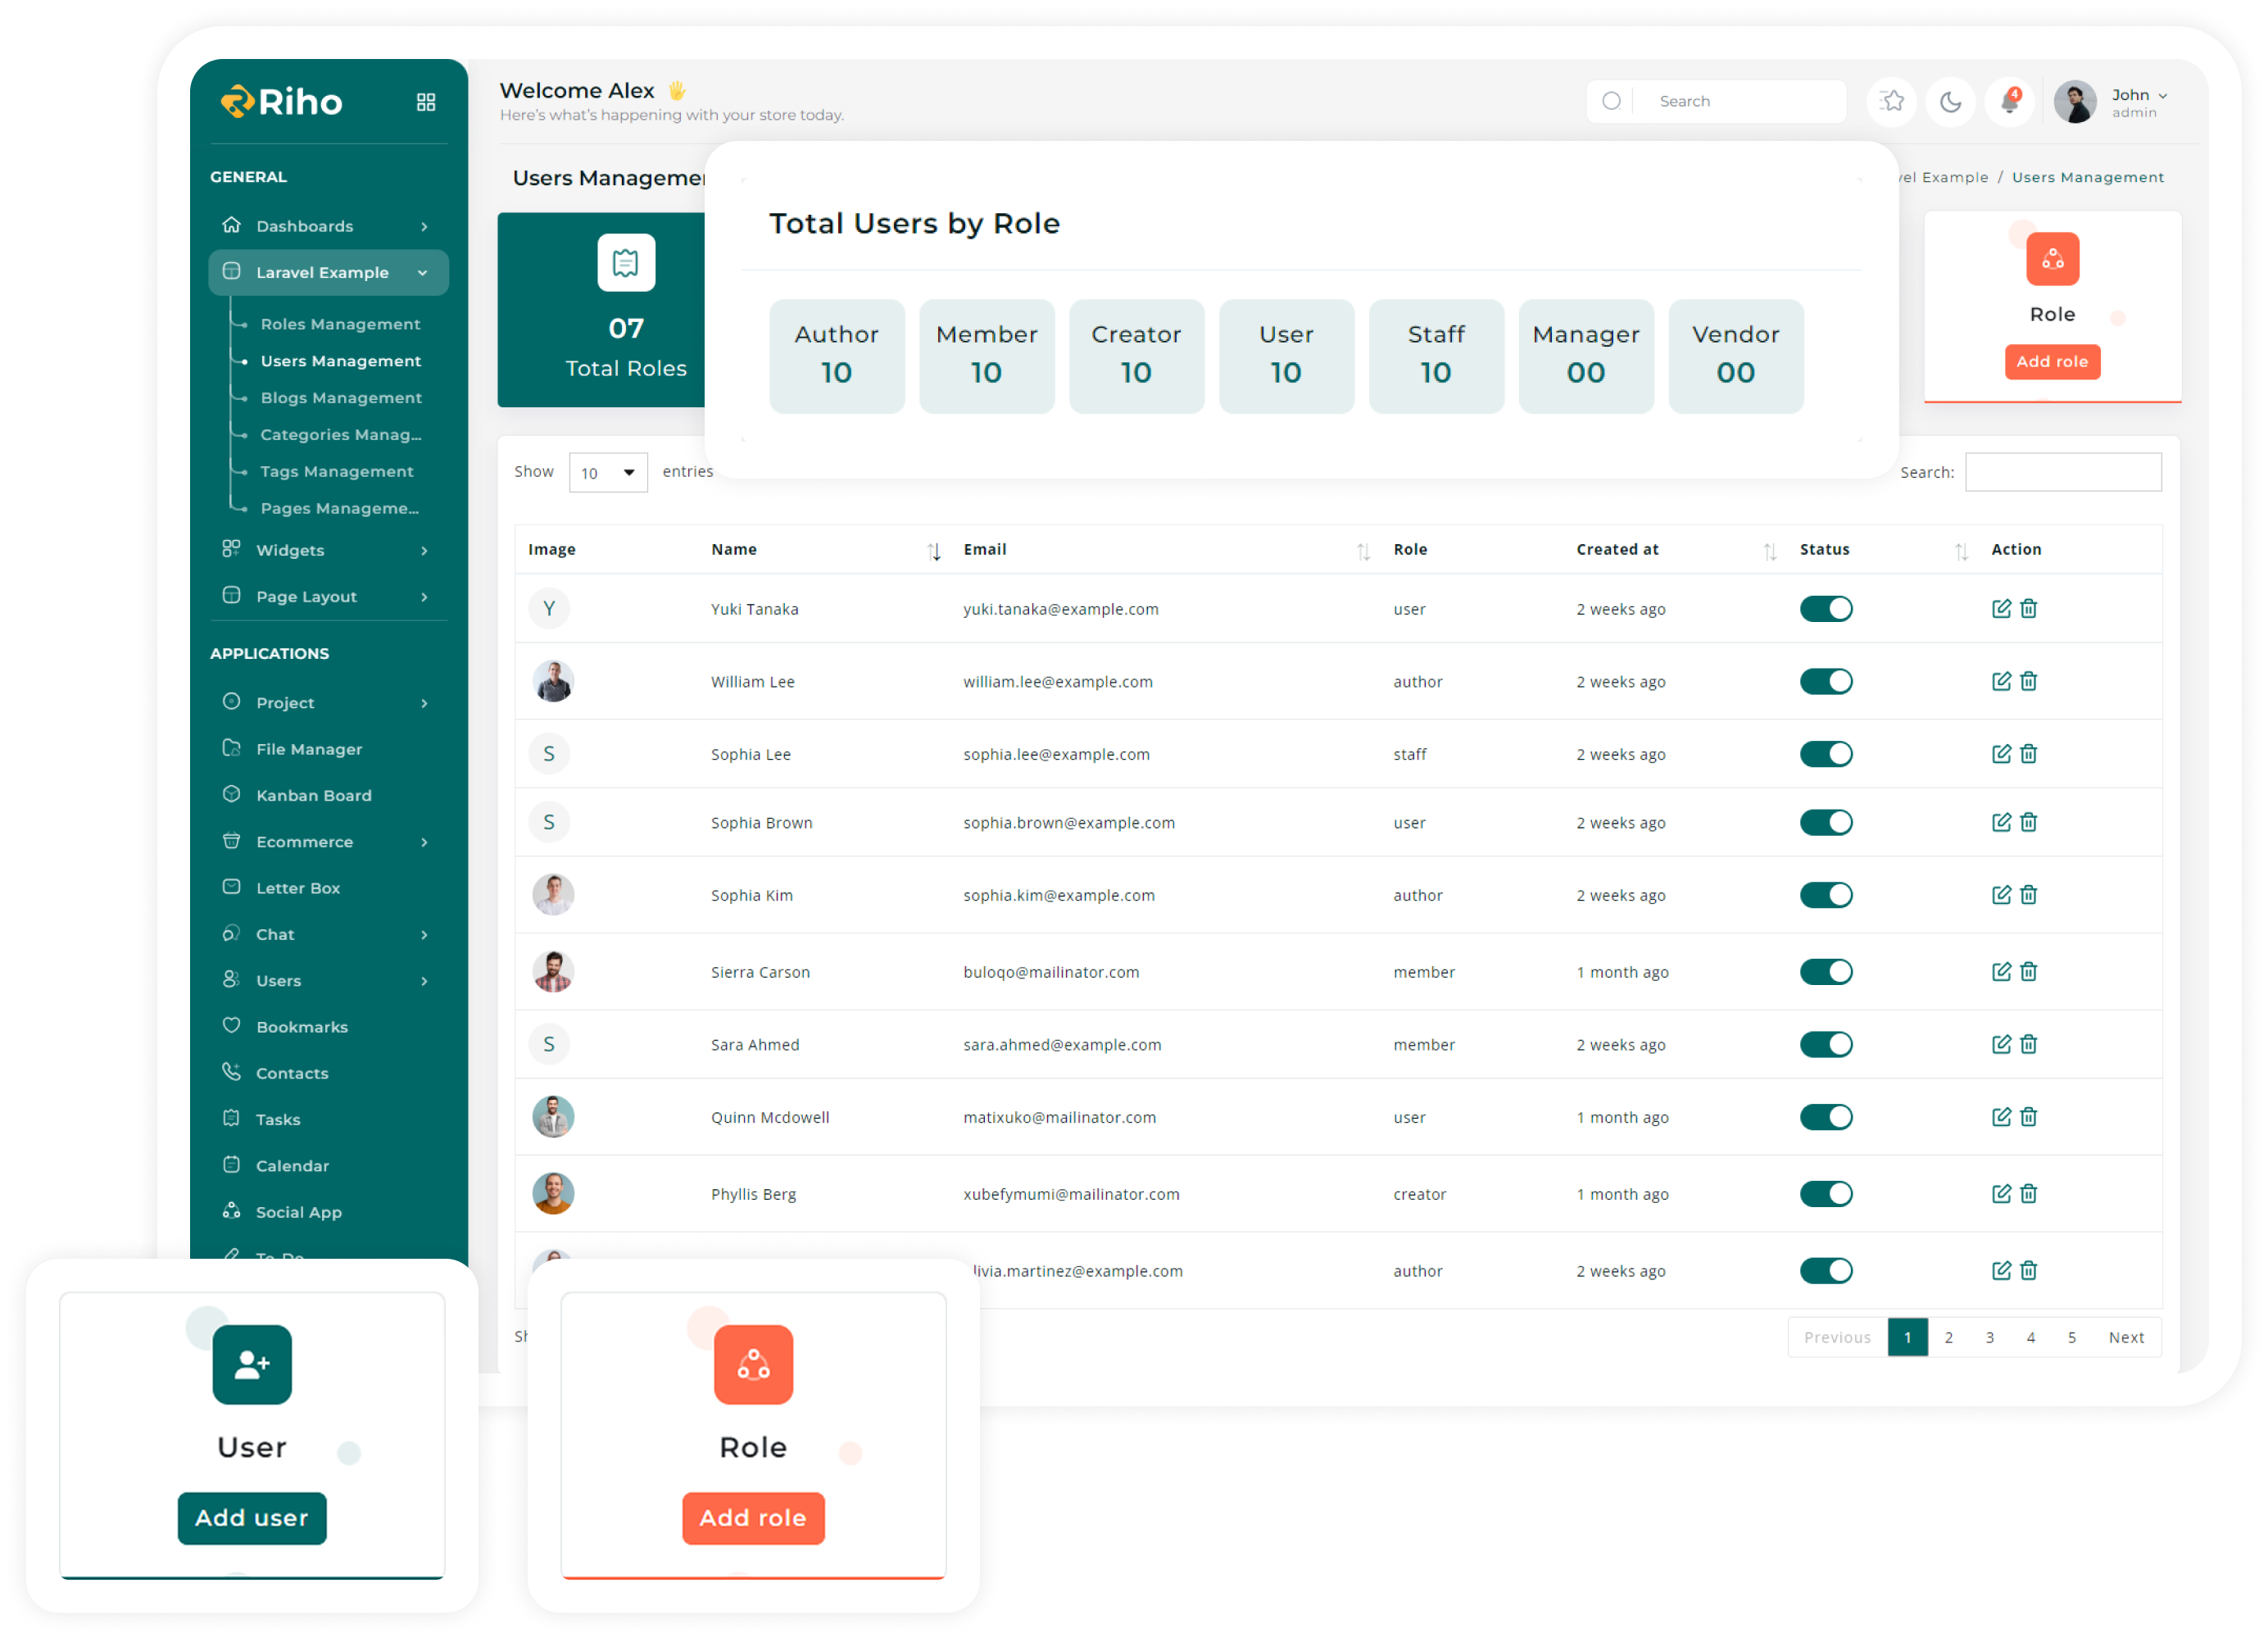Open the show entries dropdown
Viewport: 2268px width, 1639px height.
[x=608, y=472]
